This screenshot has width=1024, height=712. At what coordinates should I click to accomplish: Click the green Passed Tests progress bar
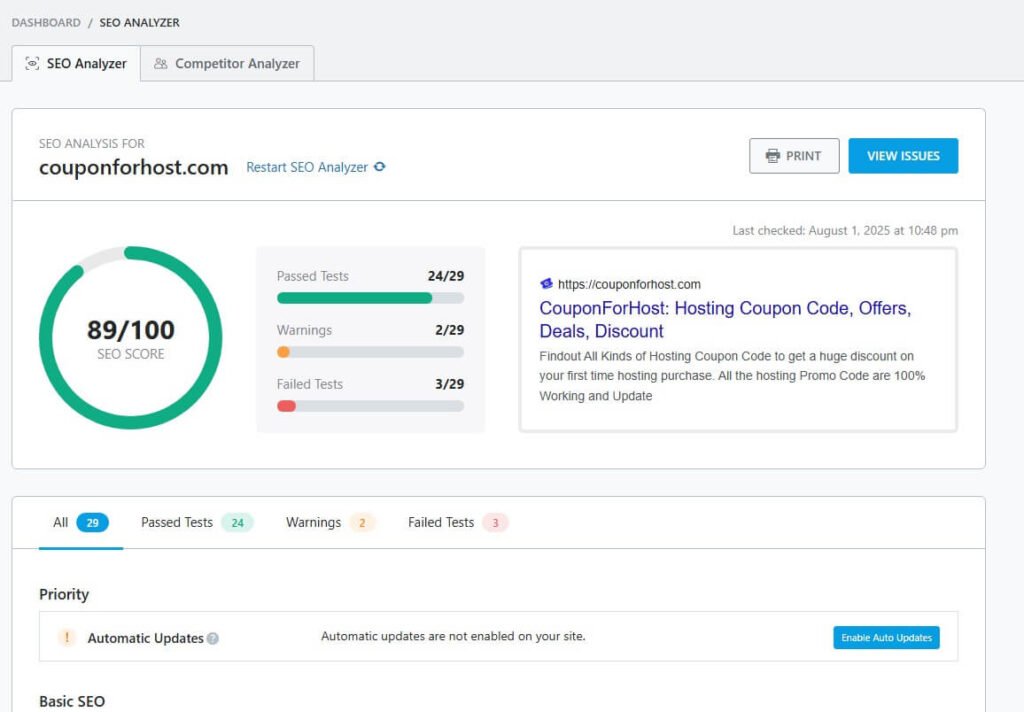click(x=370, y=298)
